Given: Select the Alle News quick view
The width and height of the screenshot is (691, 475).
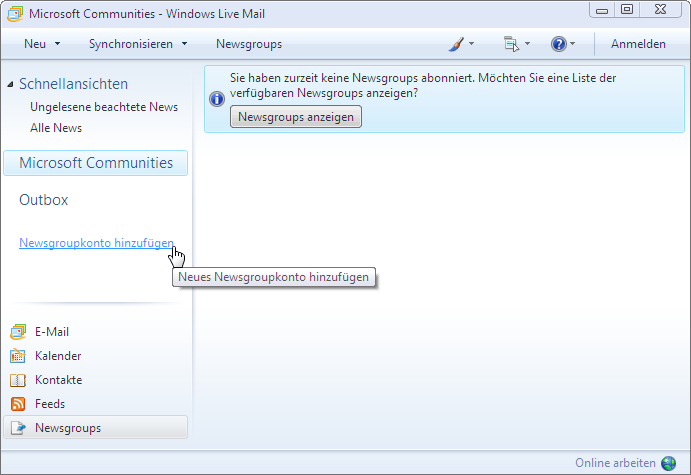Looking at the screenshot, I should tap(56, 128).
